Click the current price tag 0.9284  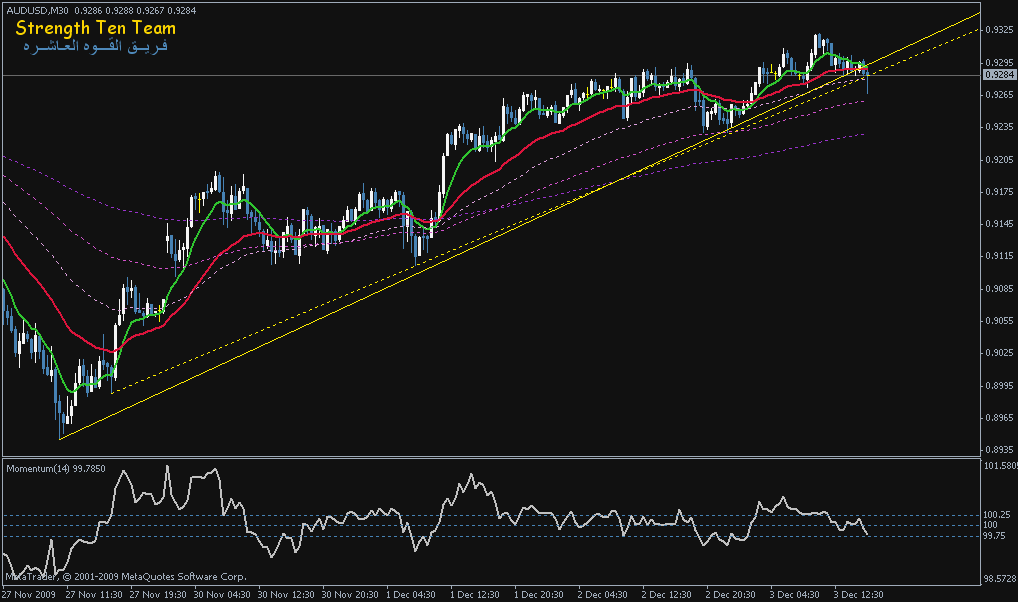click(997, 75)
